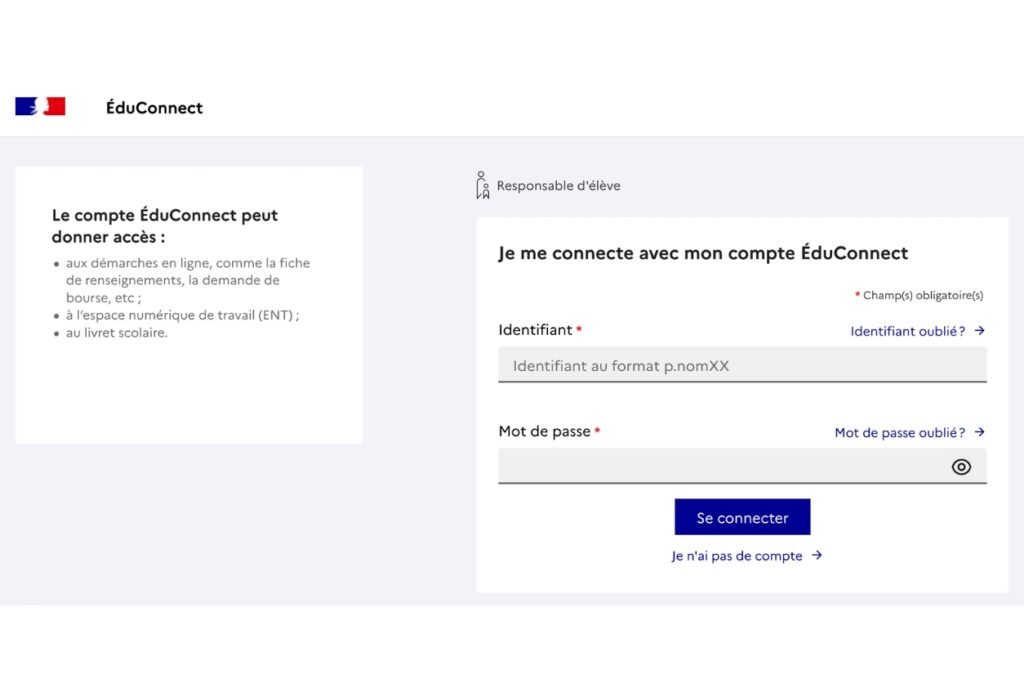Click the Identifiant field label
Viewport: 1024px width, 683px height.
click(535, 330)
